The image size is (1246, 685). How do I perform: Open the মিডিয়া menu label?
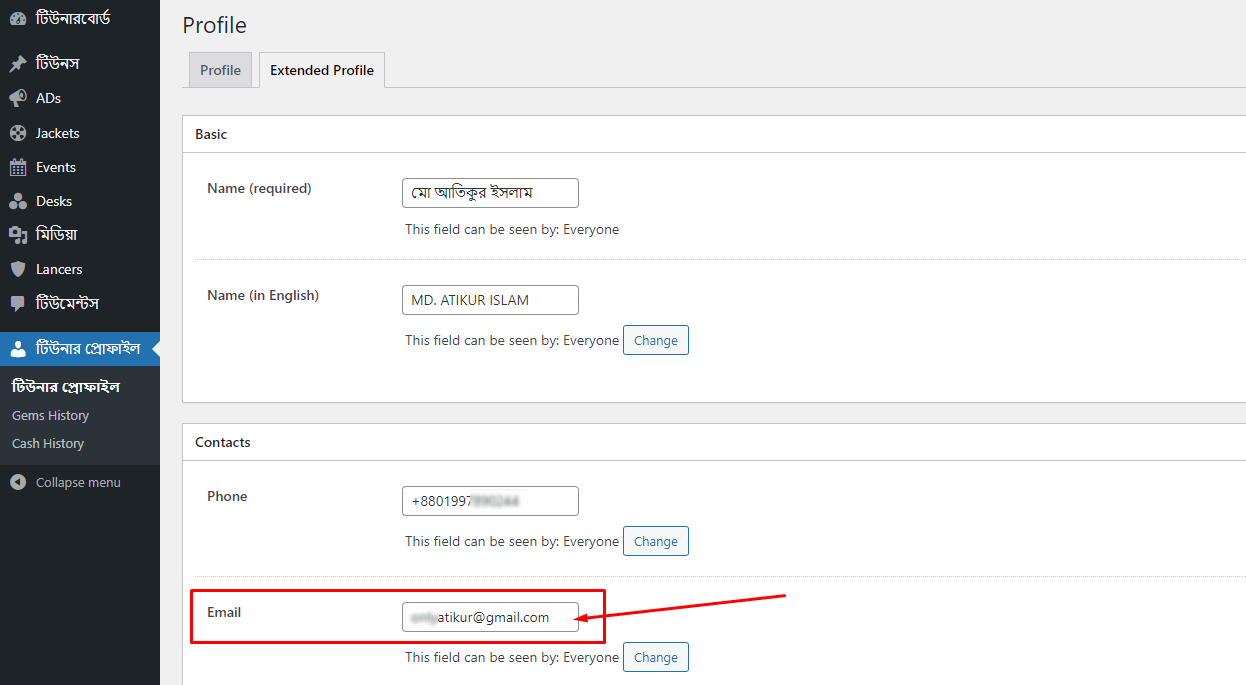pyautogui.click(x=56, y=235)
